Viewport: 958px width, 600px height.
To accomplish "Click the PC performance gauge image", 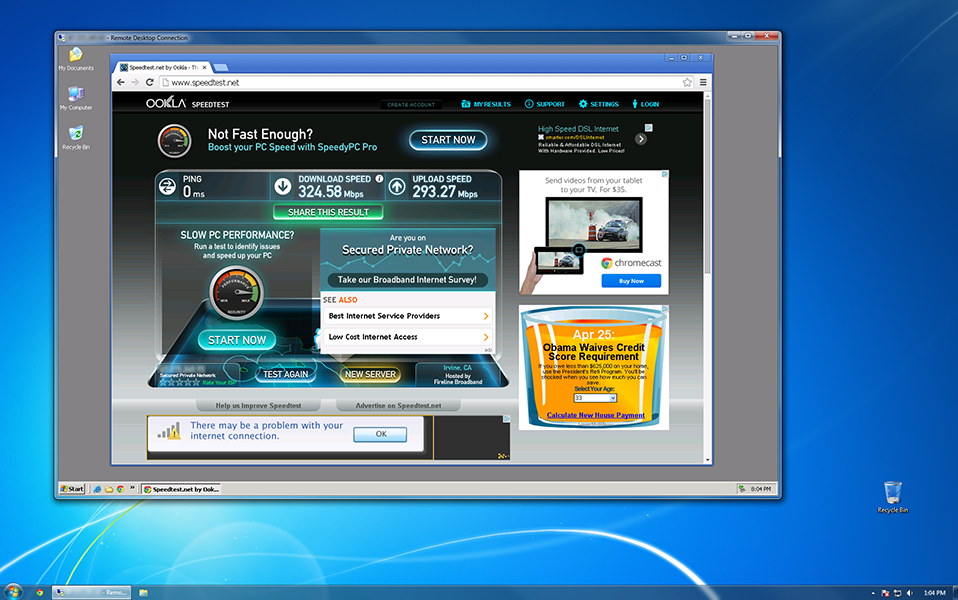I will (236, 293).
